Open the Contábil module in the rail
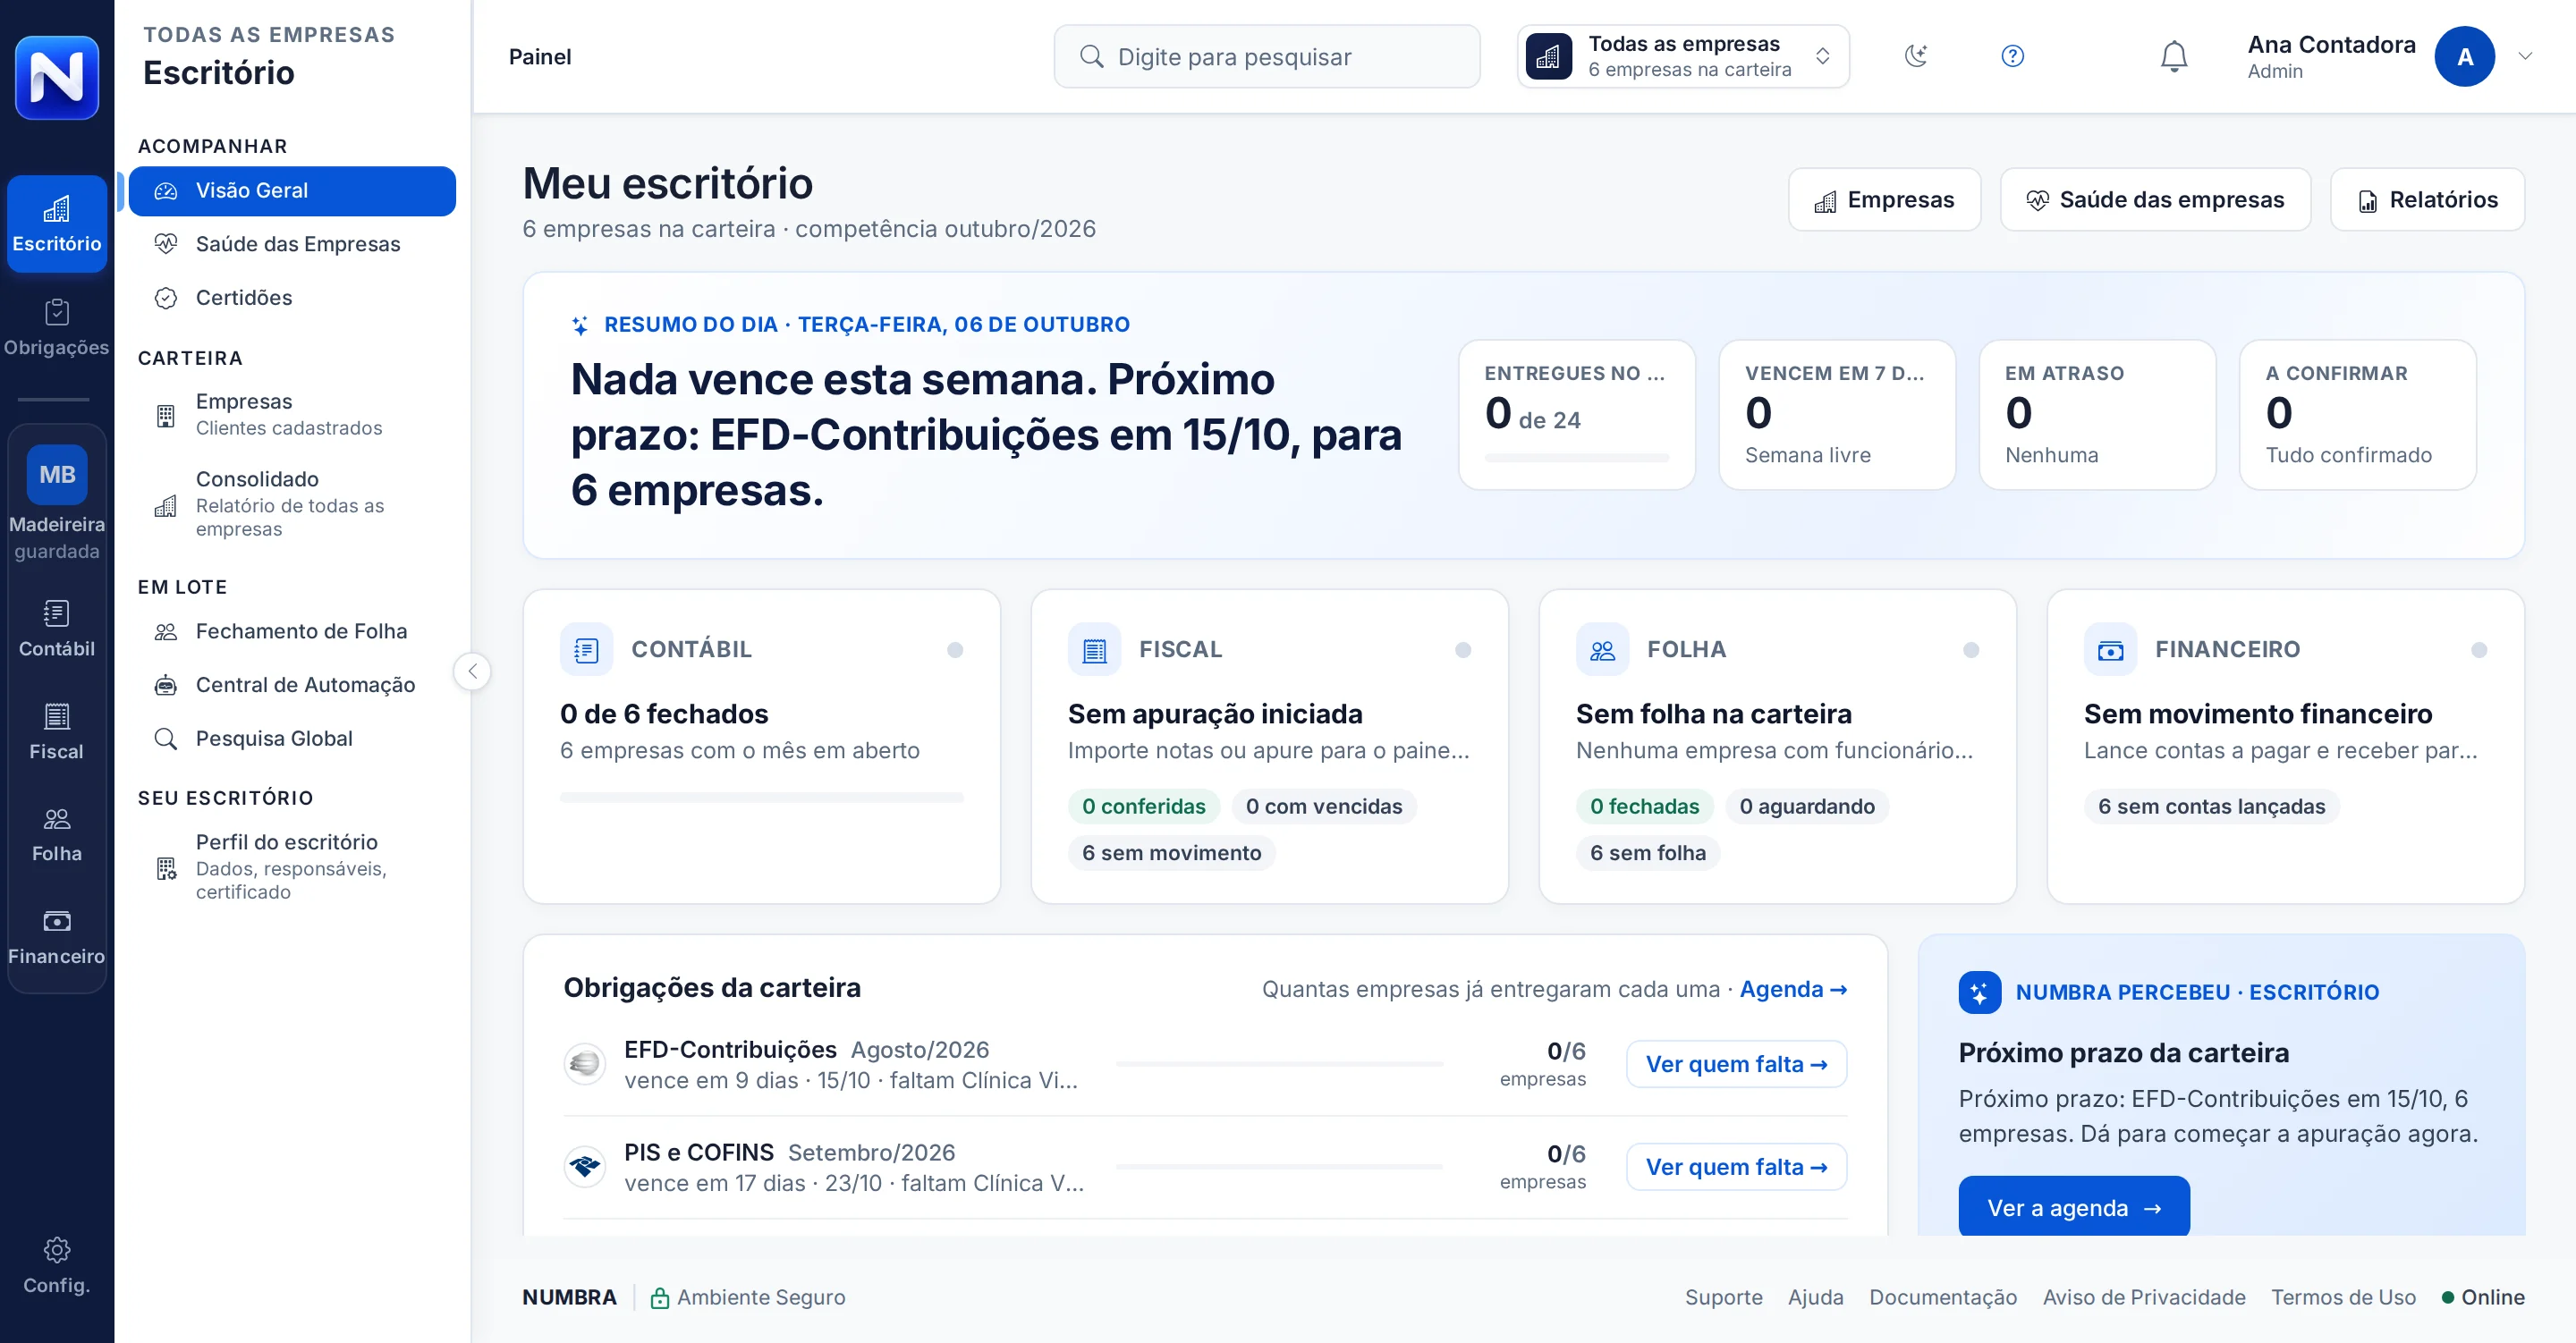The image size is (2576, 1343). pyautogui.click(x=57, y=629)
